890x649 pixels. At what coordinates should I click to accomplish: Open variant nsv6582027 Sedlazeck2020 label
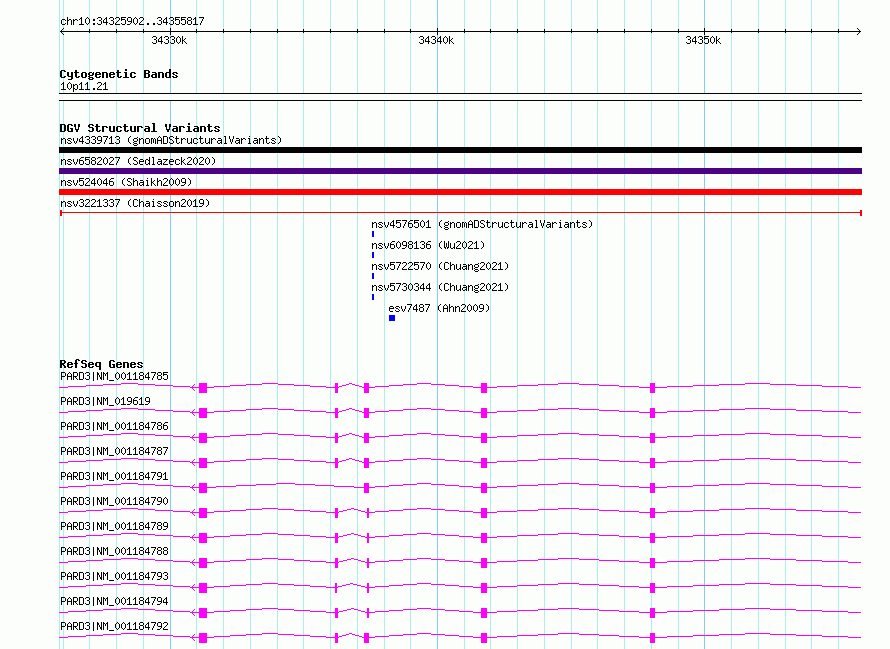pos(138,161)
